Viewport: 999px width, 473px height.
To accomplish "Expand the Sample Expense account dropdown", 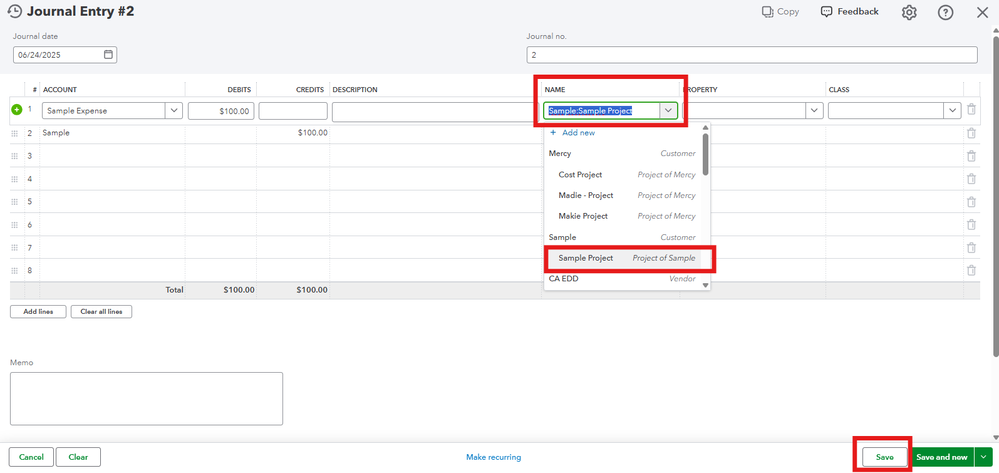I will 174,111.
